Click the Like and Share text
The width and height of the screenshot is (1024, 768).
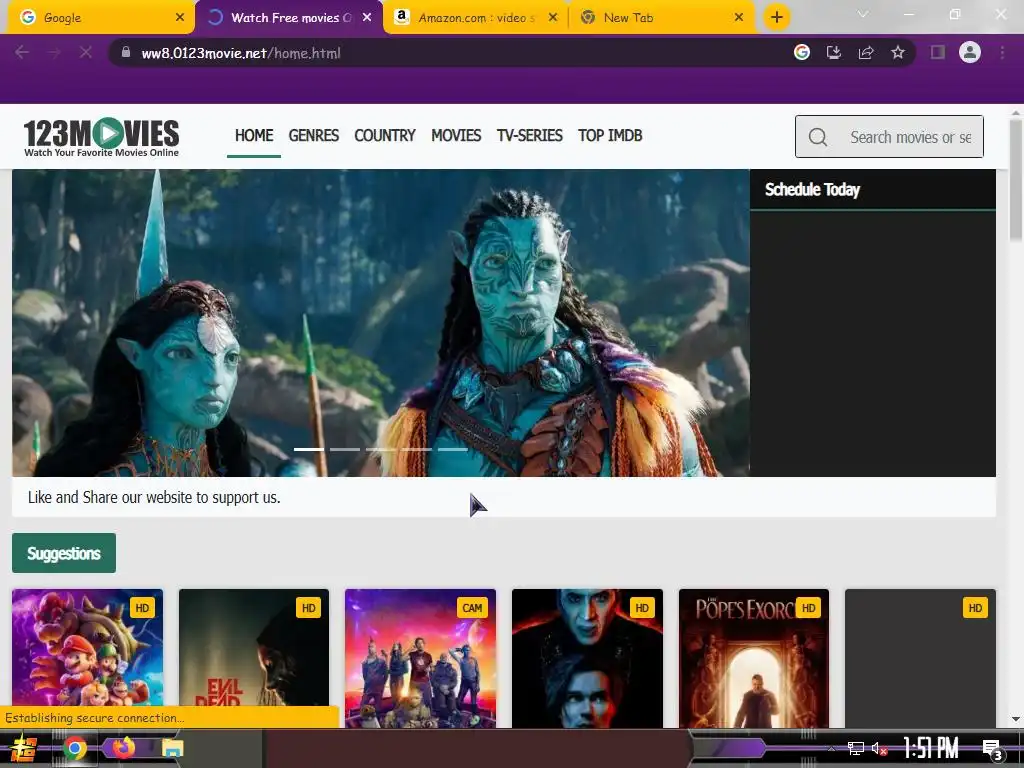pyautogui.click(x=154, y=498)
